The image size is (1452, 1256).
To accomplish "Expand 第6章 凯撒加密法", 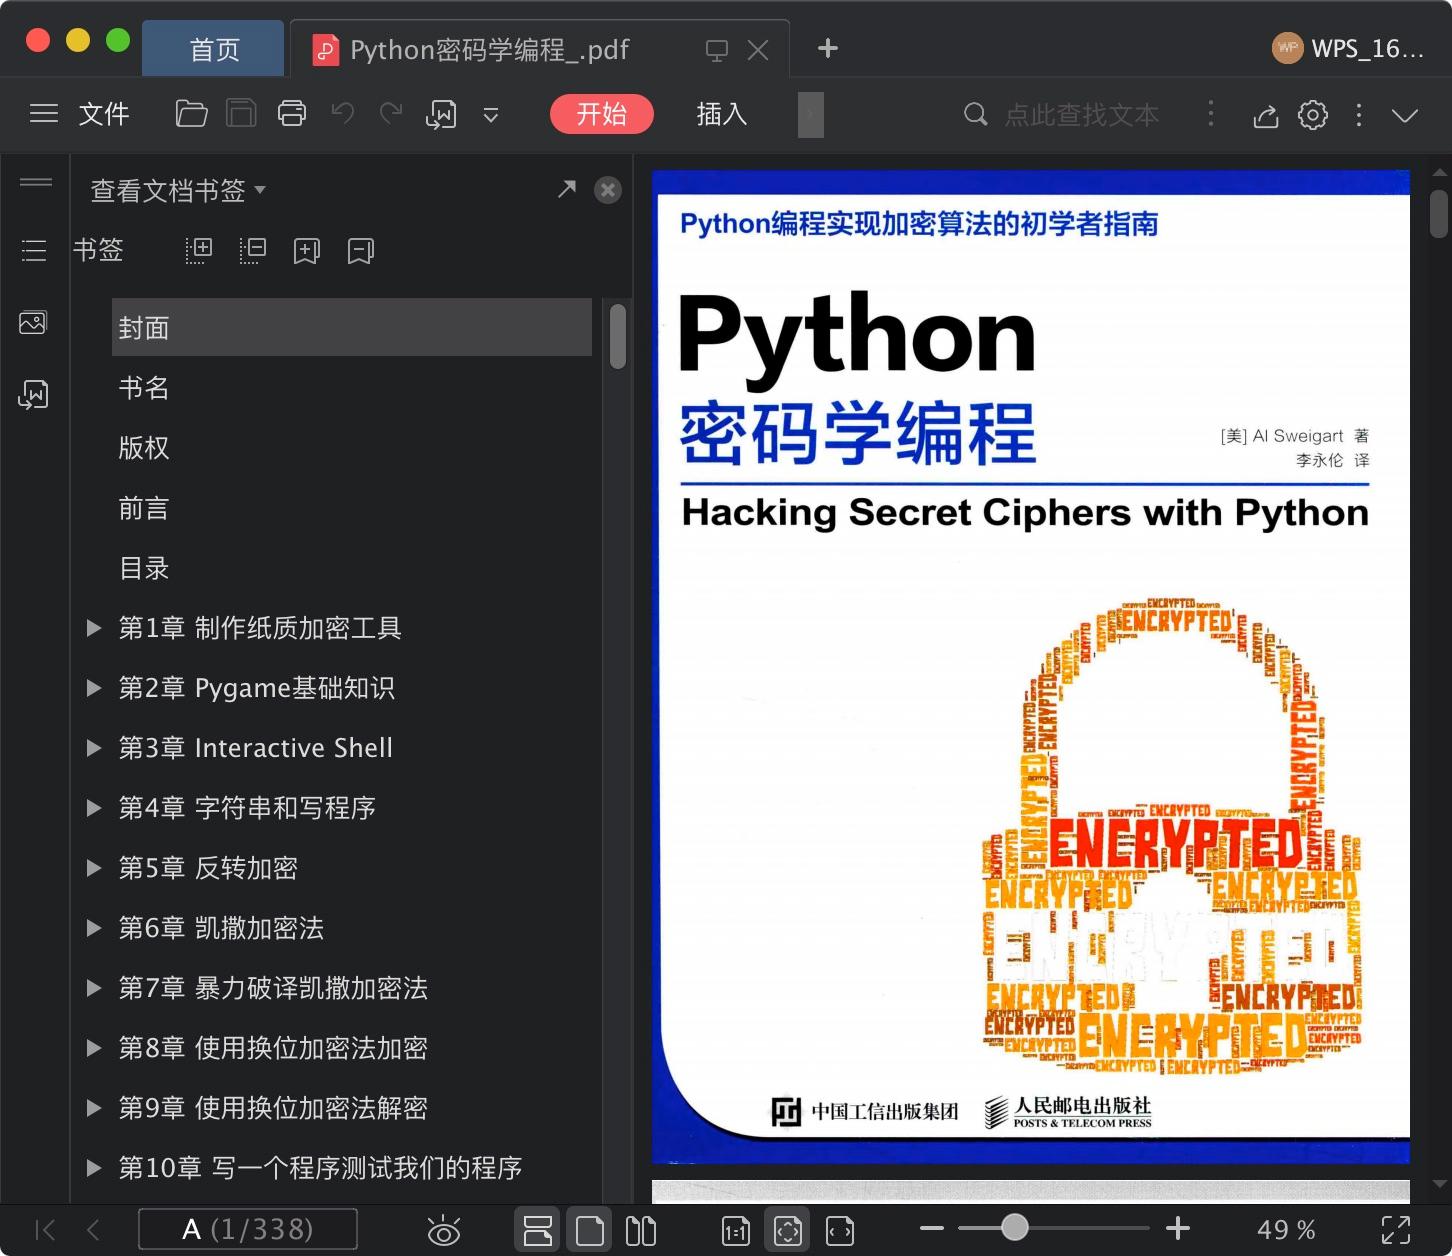I will coord(94,928).
